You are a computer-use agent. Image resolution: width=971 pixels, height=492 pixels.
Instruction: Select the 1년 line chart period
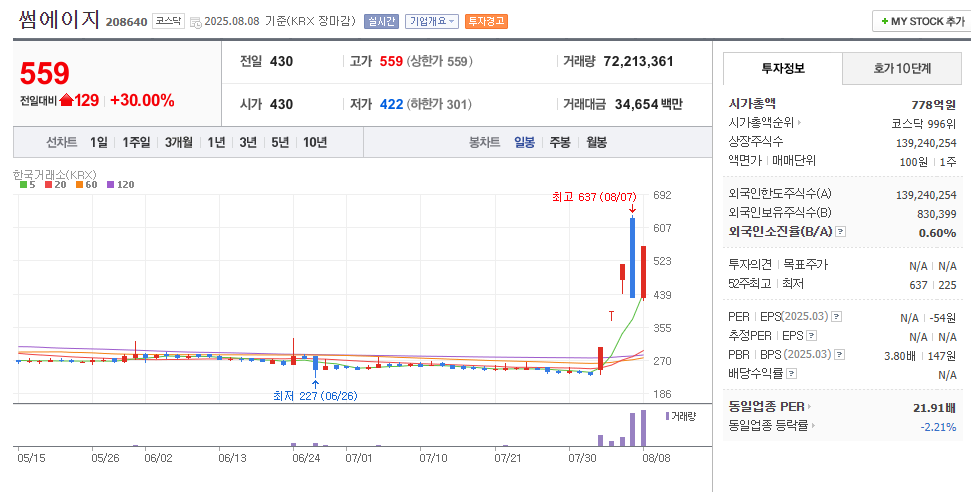pyautogui.click(x=216, y=143)
